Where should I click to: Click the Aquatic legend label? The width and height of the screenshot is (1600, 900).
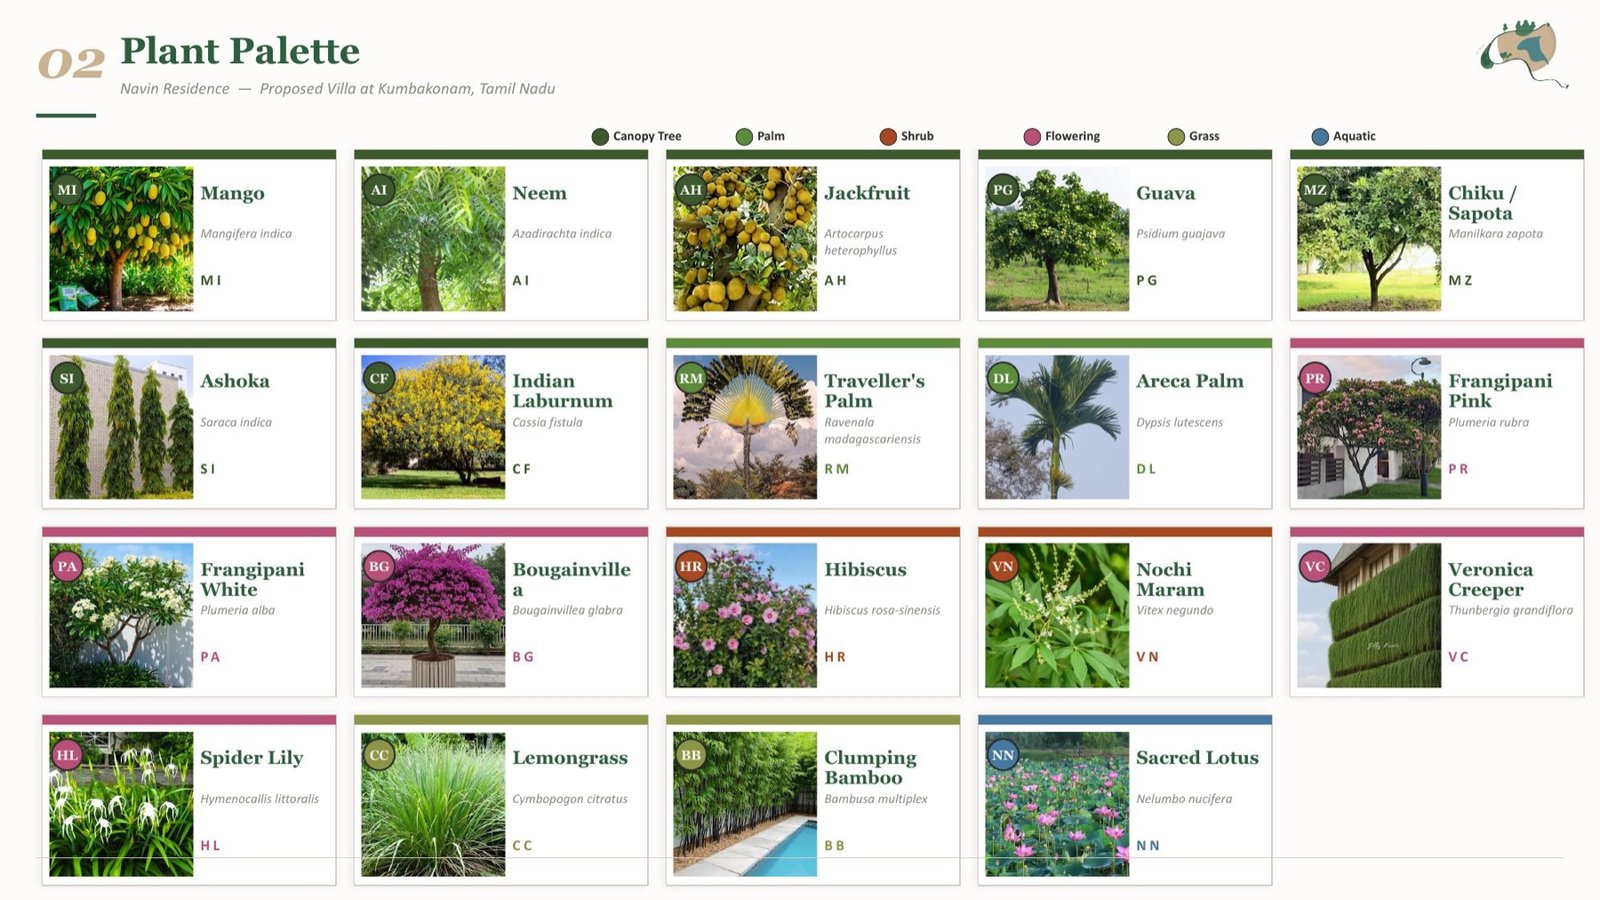pos(1354,136)
